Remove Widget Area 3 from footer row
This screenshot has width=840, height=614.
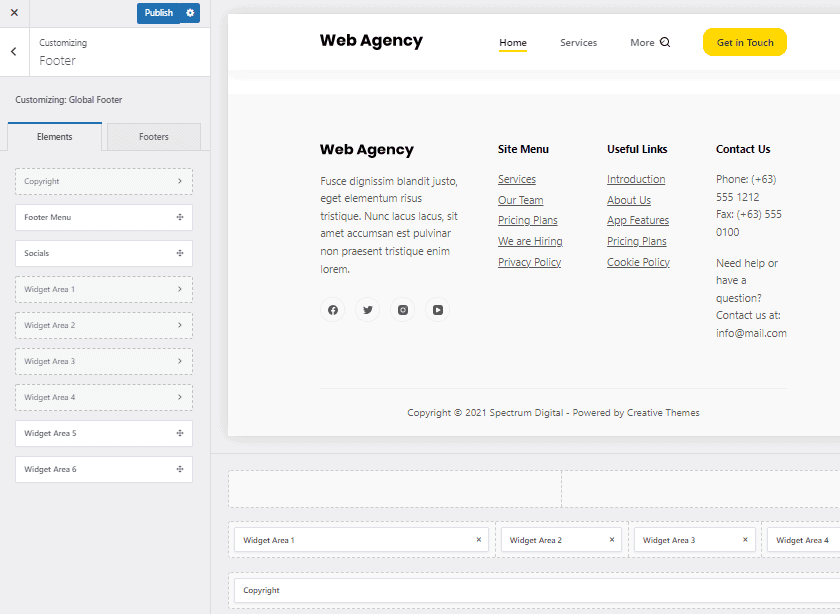pos(745,540)
